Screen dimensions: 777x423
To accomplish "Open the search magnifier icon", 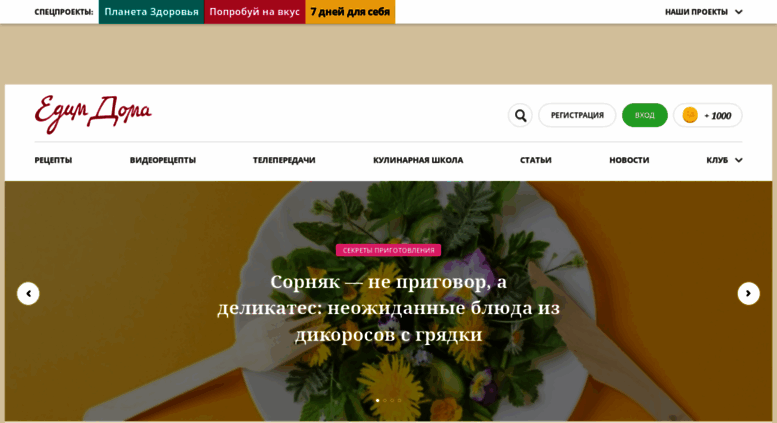I will (x=520, y=115).
